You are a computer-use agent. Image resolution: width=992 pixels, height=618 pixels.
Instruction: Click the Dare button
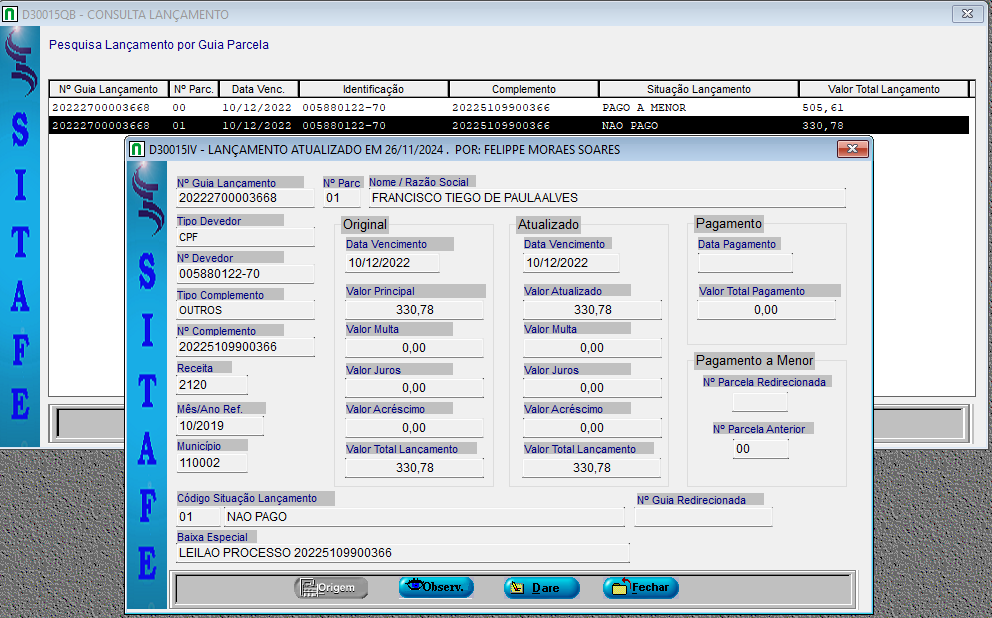tap(541, 588)
